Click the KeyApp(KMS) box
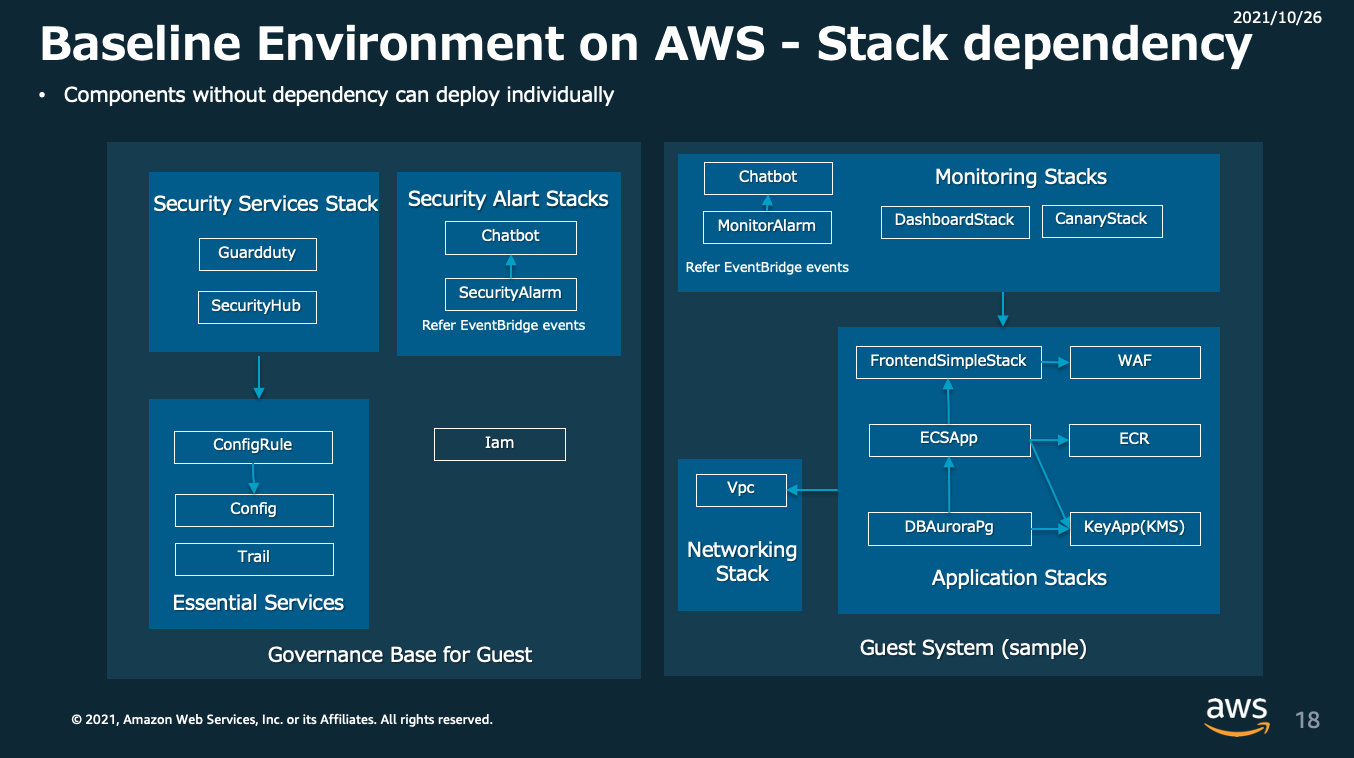 click(x=1135, y=528)
